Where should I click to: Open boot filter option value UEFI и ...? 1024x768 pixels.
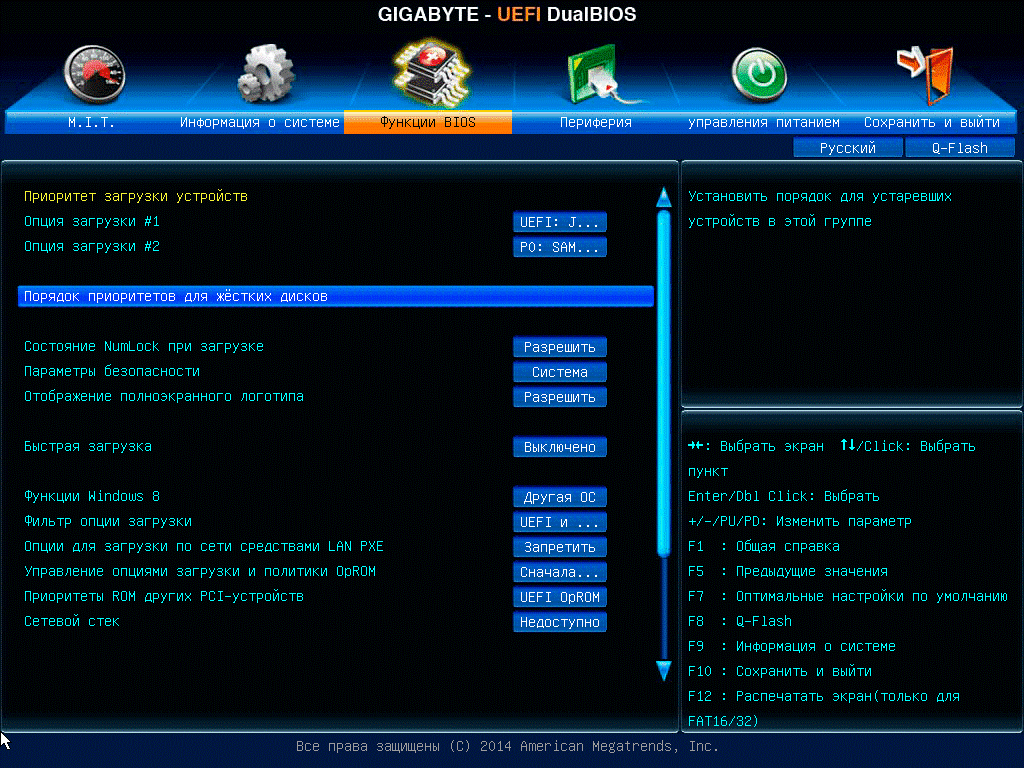pyautogui.click(x=560, y=522)
